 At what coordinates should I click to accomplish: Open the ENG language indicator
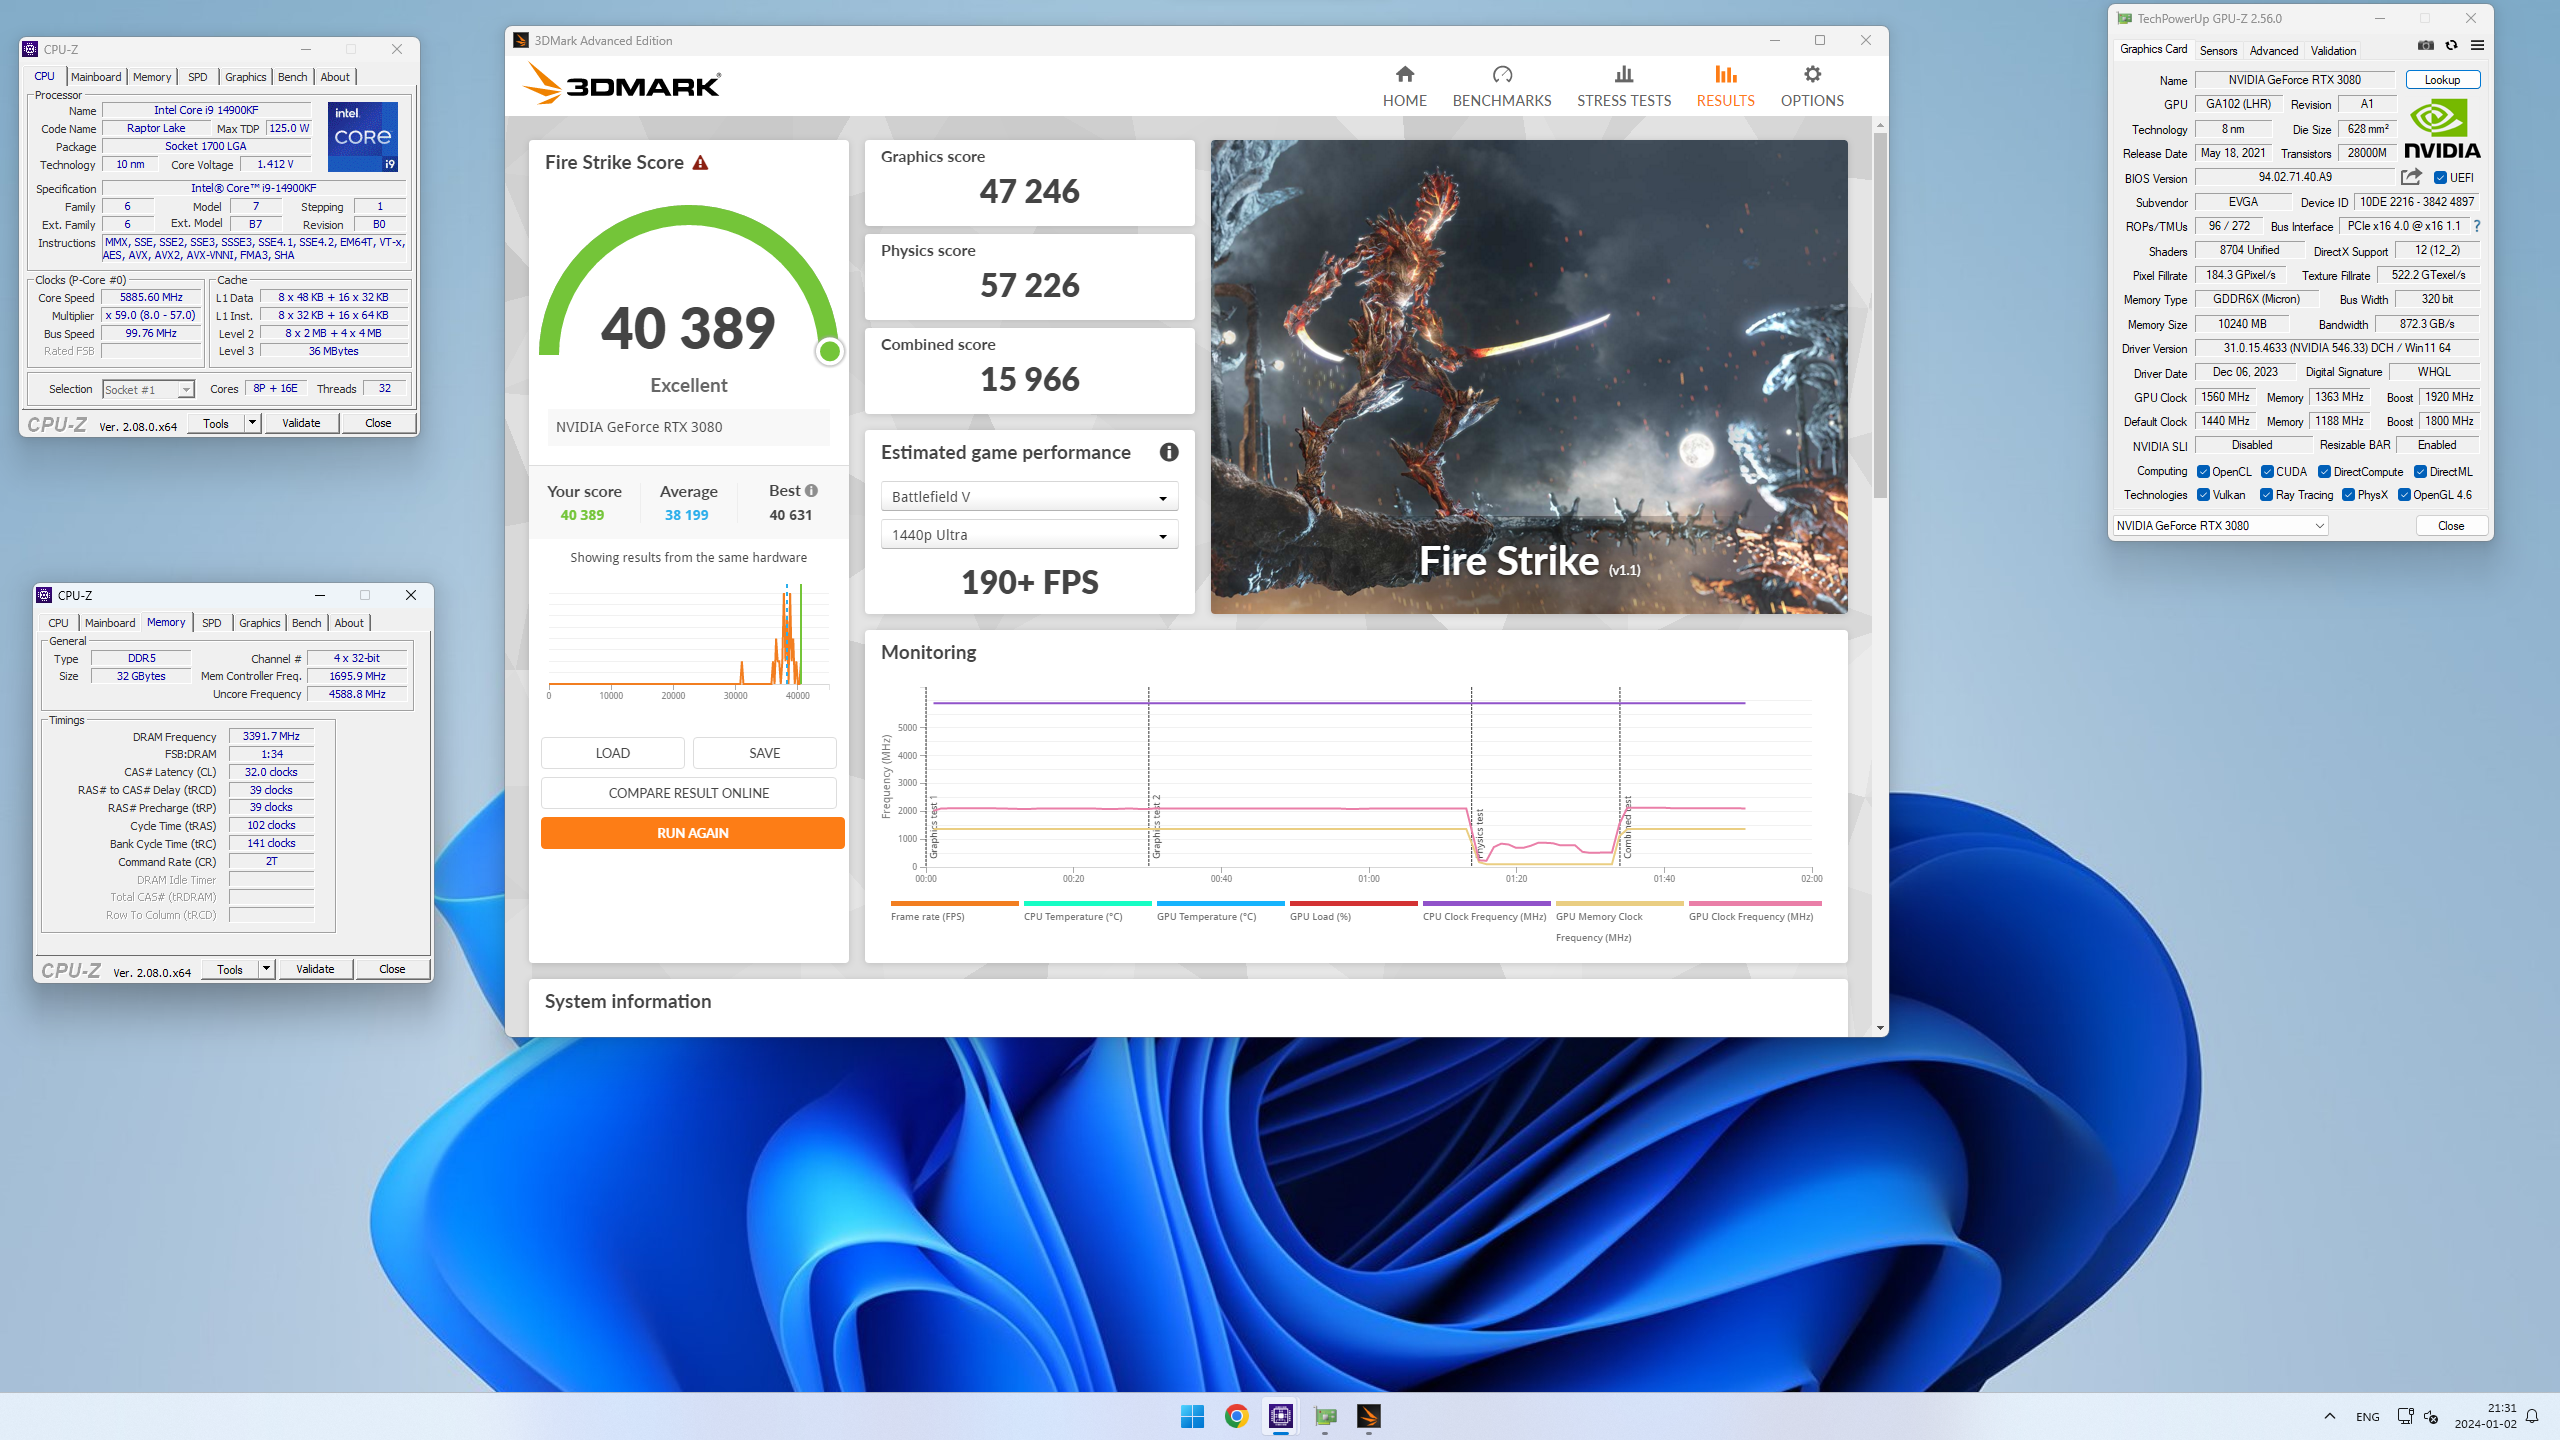coord(2367,1417)
